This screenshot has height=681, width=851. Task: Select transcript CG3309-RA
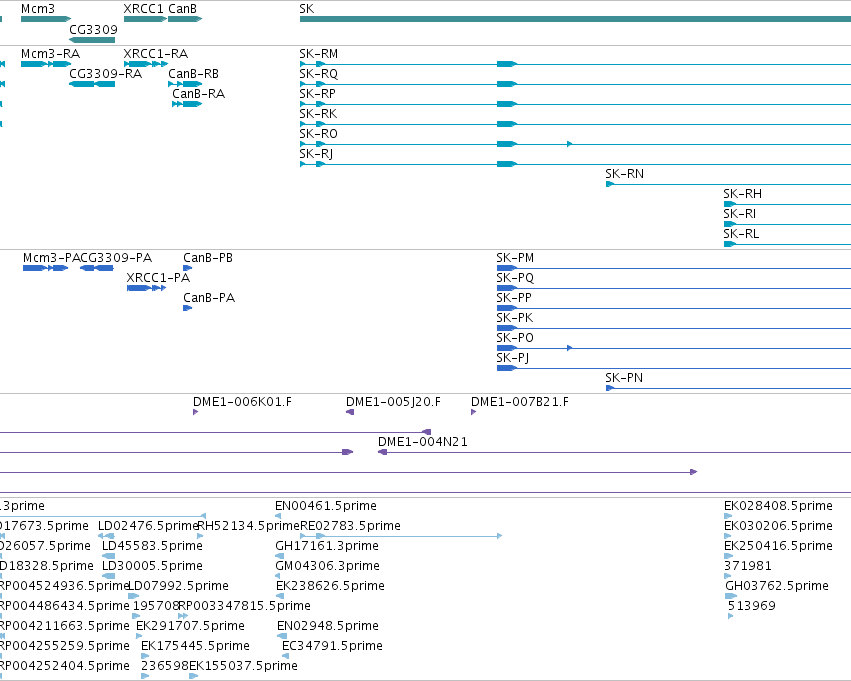pos(92,84)
